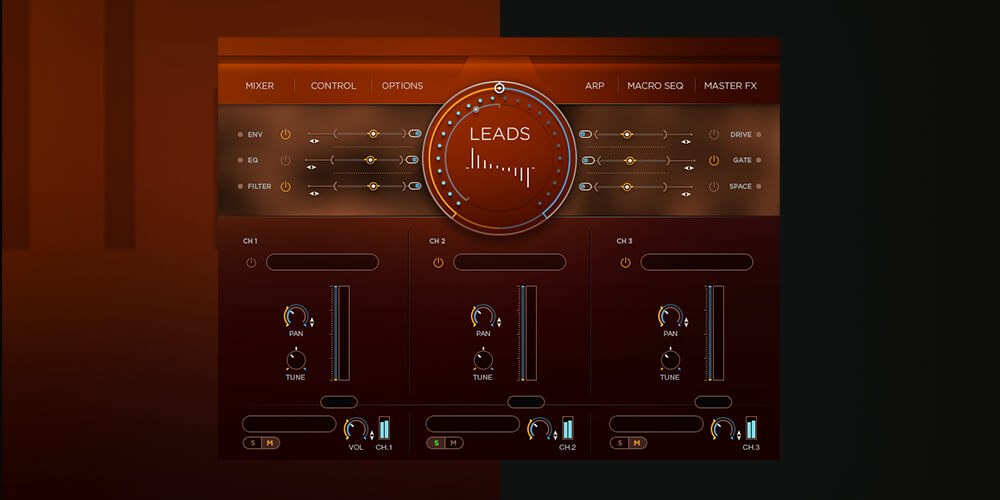Screen dimensions: 1000x500
Task: Open the CH 2 sound selector field
Action: [509, 262]
